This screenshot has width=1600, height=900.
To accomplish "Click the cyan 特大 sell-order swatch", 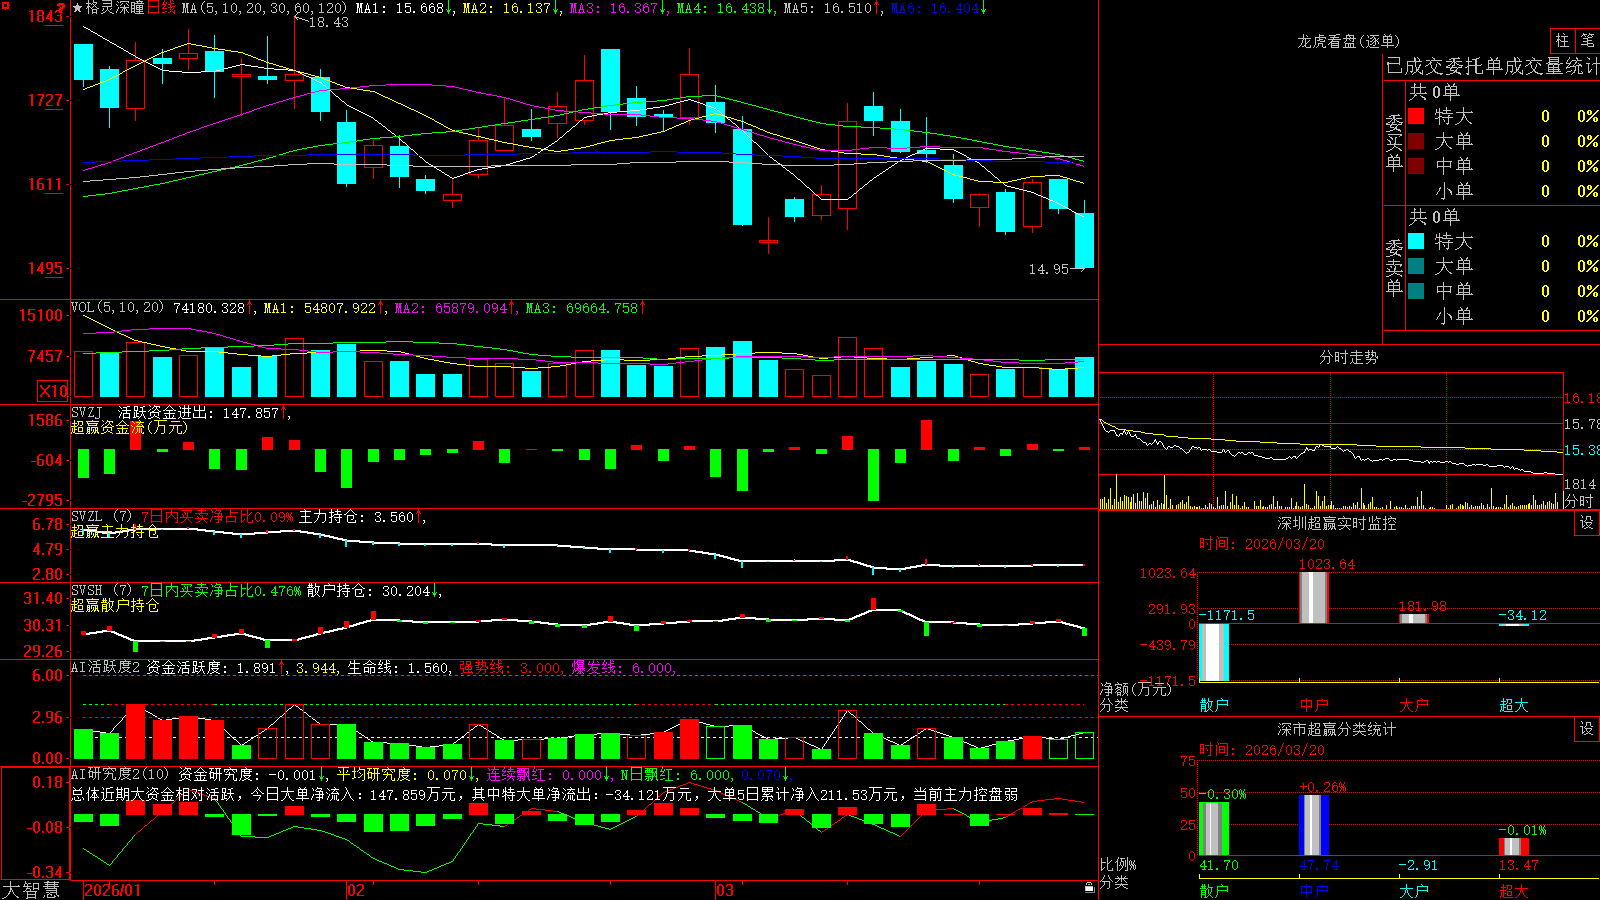I will (x=1416, y=241).
